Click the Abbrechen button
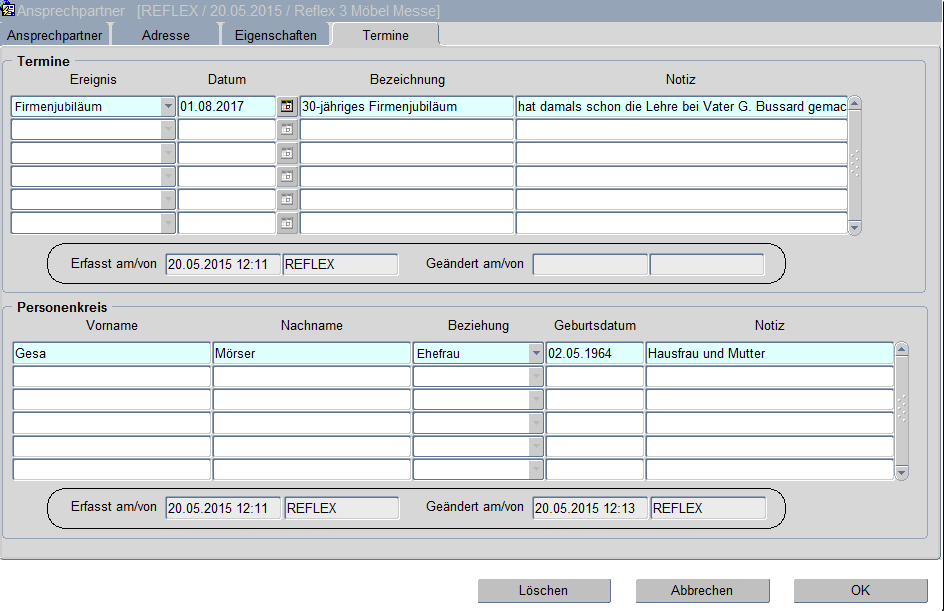This screenshot has height=611, width=944. coord(702,591)
